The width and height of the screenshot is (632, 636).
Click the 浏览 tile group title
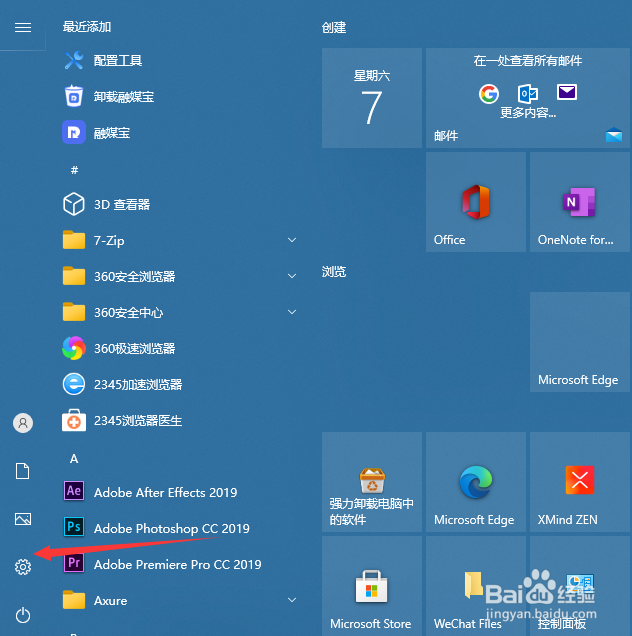(334, 272)
